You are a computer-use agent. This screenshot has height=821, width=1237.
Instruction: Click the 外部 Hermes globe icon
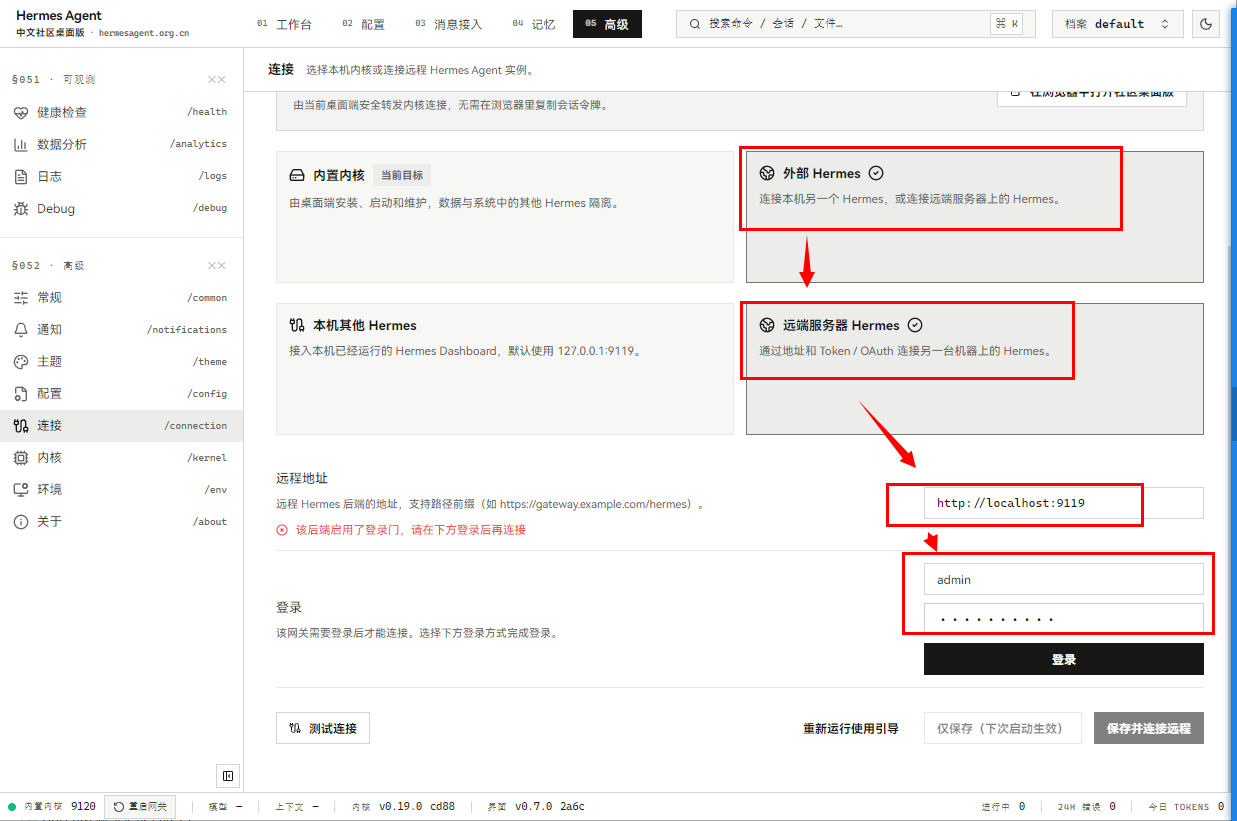[767, 173]
